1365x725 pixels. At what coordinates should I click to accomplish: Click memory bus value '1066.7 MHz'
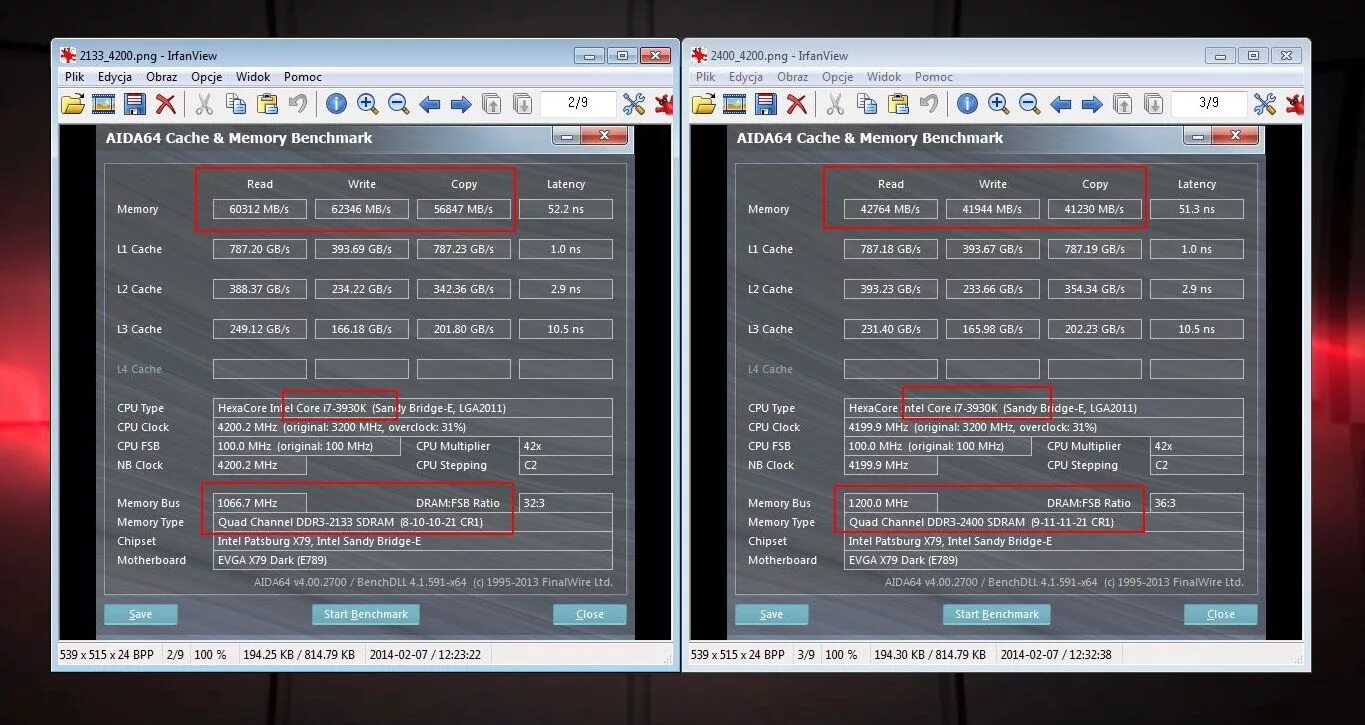pos(260,503)
